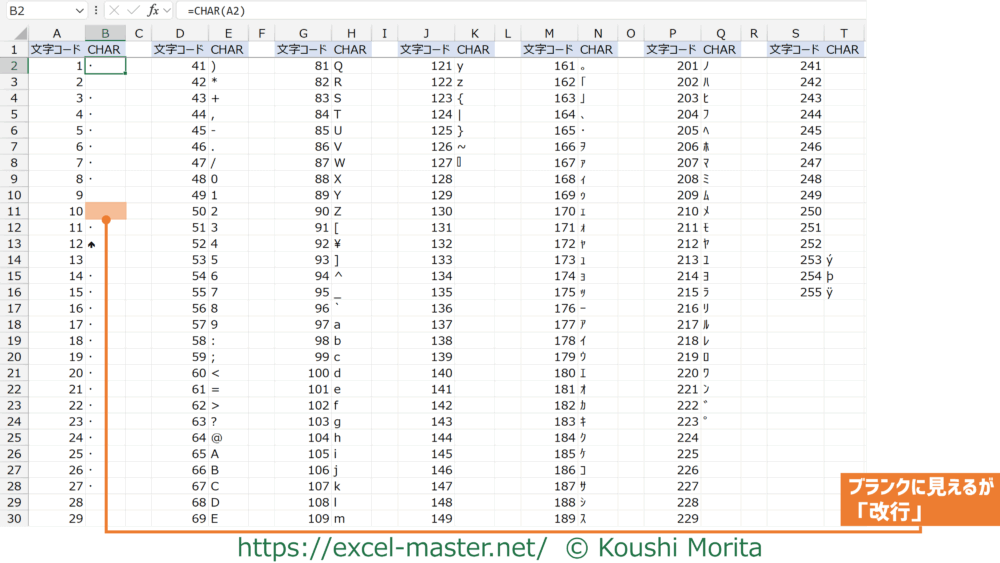Click the Enter checkmark in formula bar
This screenshot has width=1000, height=563.
tap(133, 10)
